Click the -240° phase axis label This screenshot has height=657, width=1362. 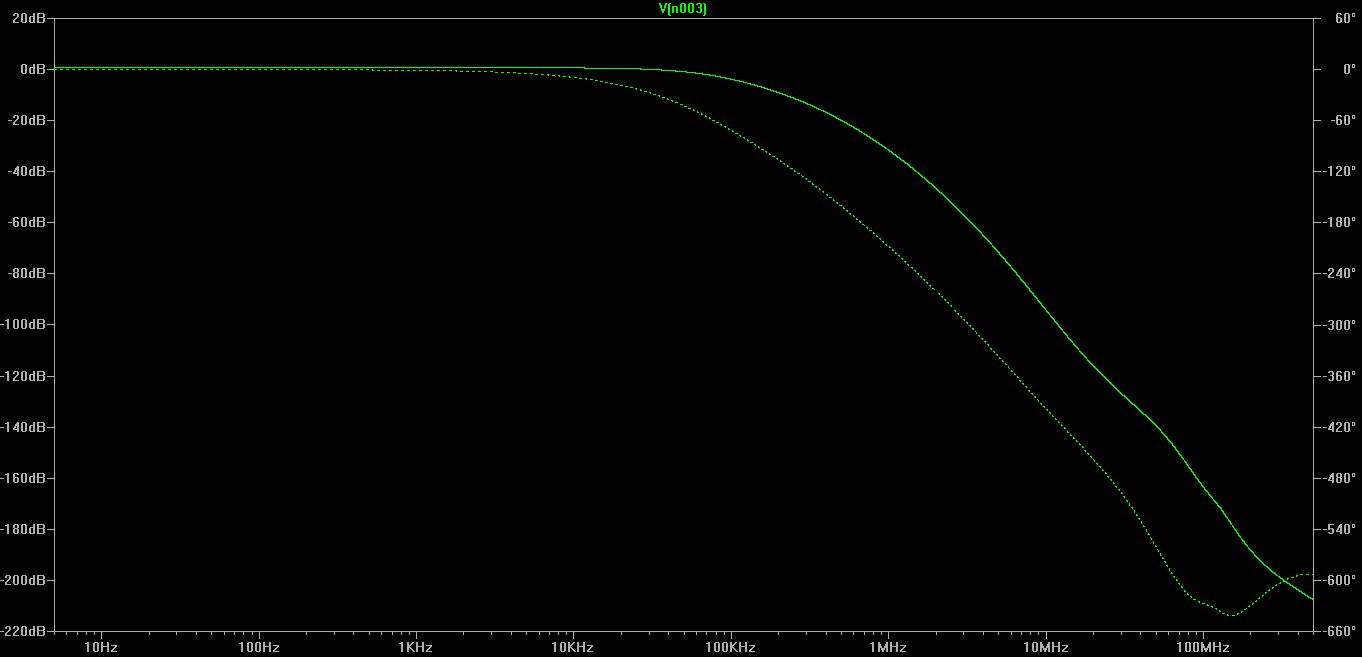1339,273
